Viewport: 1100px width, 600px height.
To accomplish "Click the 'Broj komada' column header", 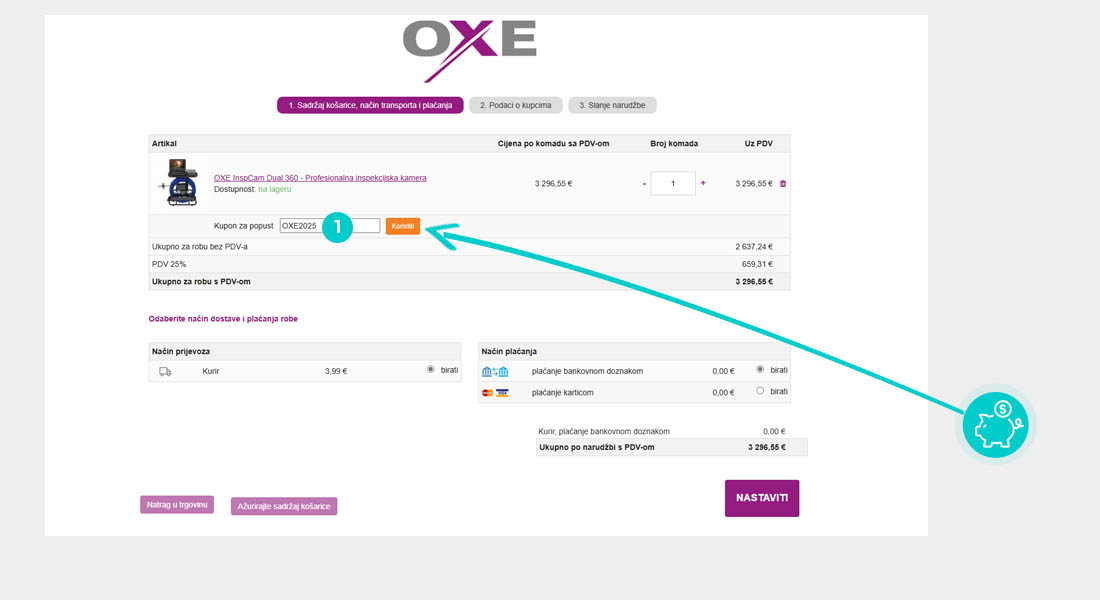I will click(674, 144).
